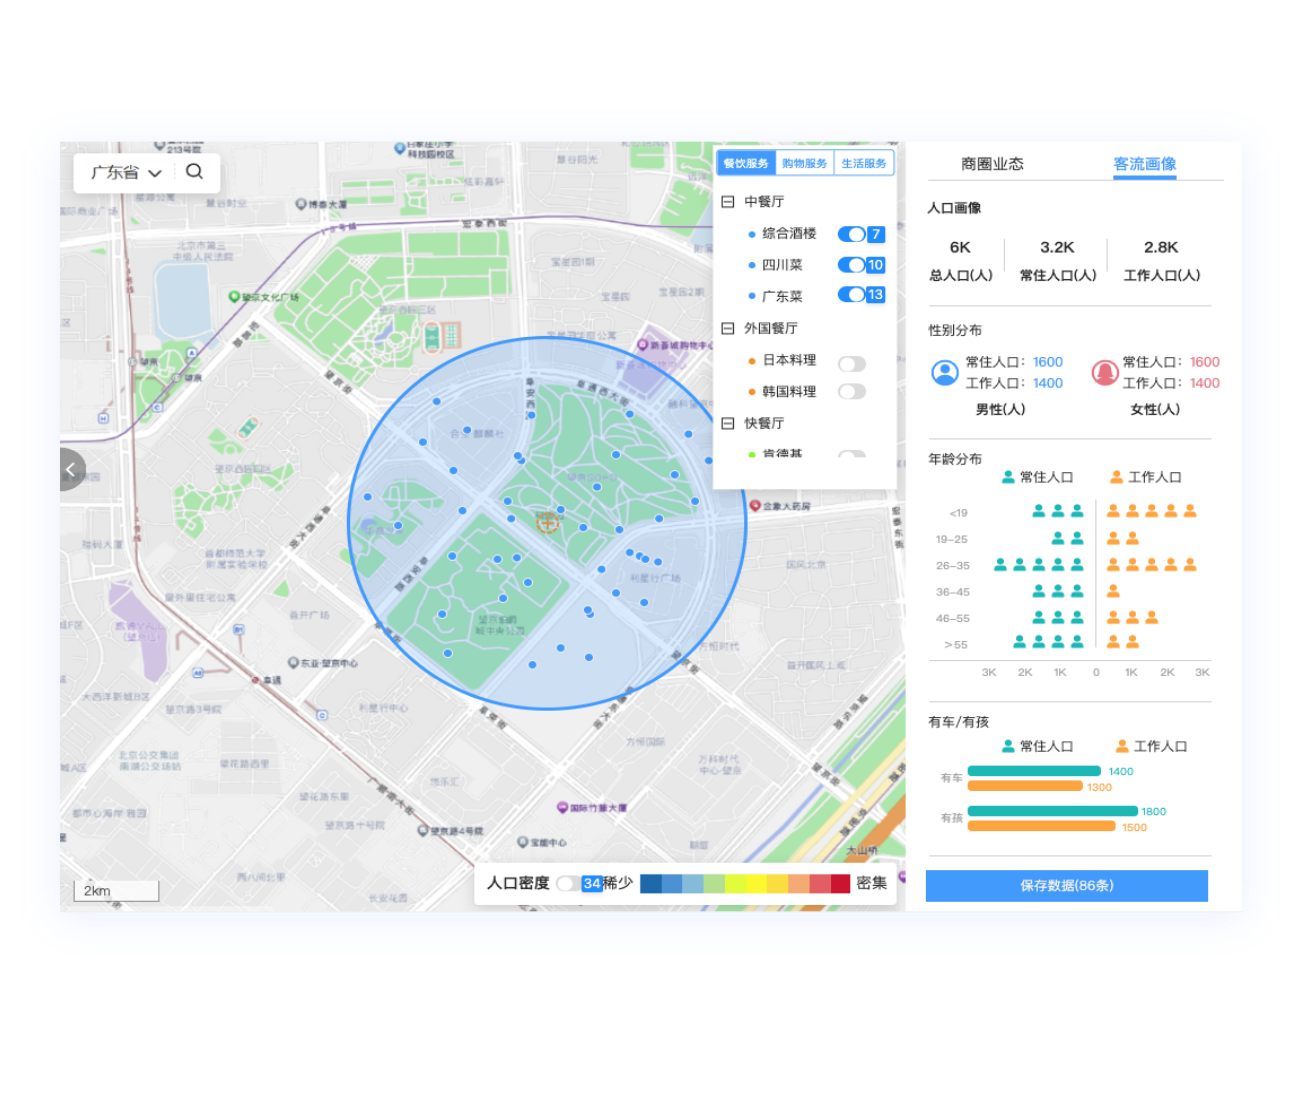This screenshot has height=1120, width=1302.
Task: Click the 国际竹藤大厦 purple map pin
Action: (x=563, y=807)
